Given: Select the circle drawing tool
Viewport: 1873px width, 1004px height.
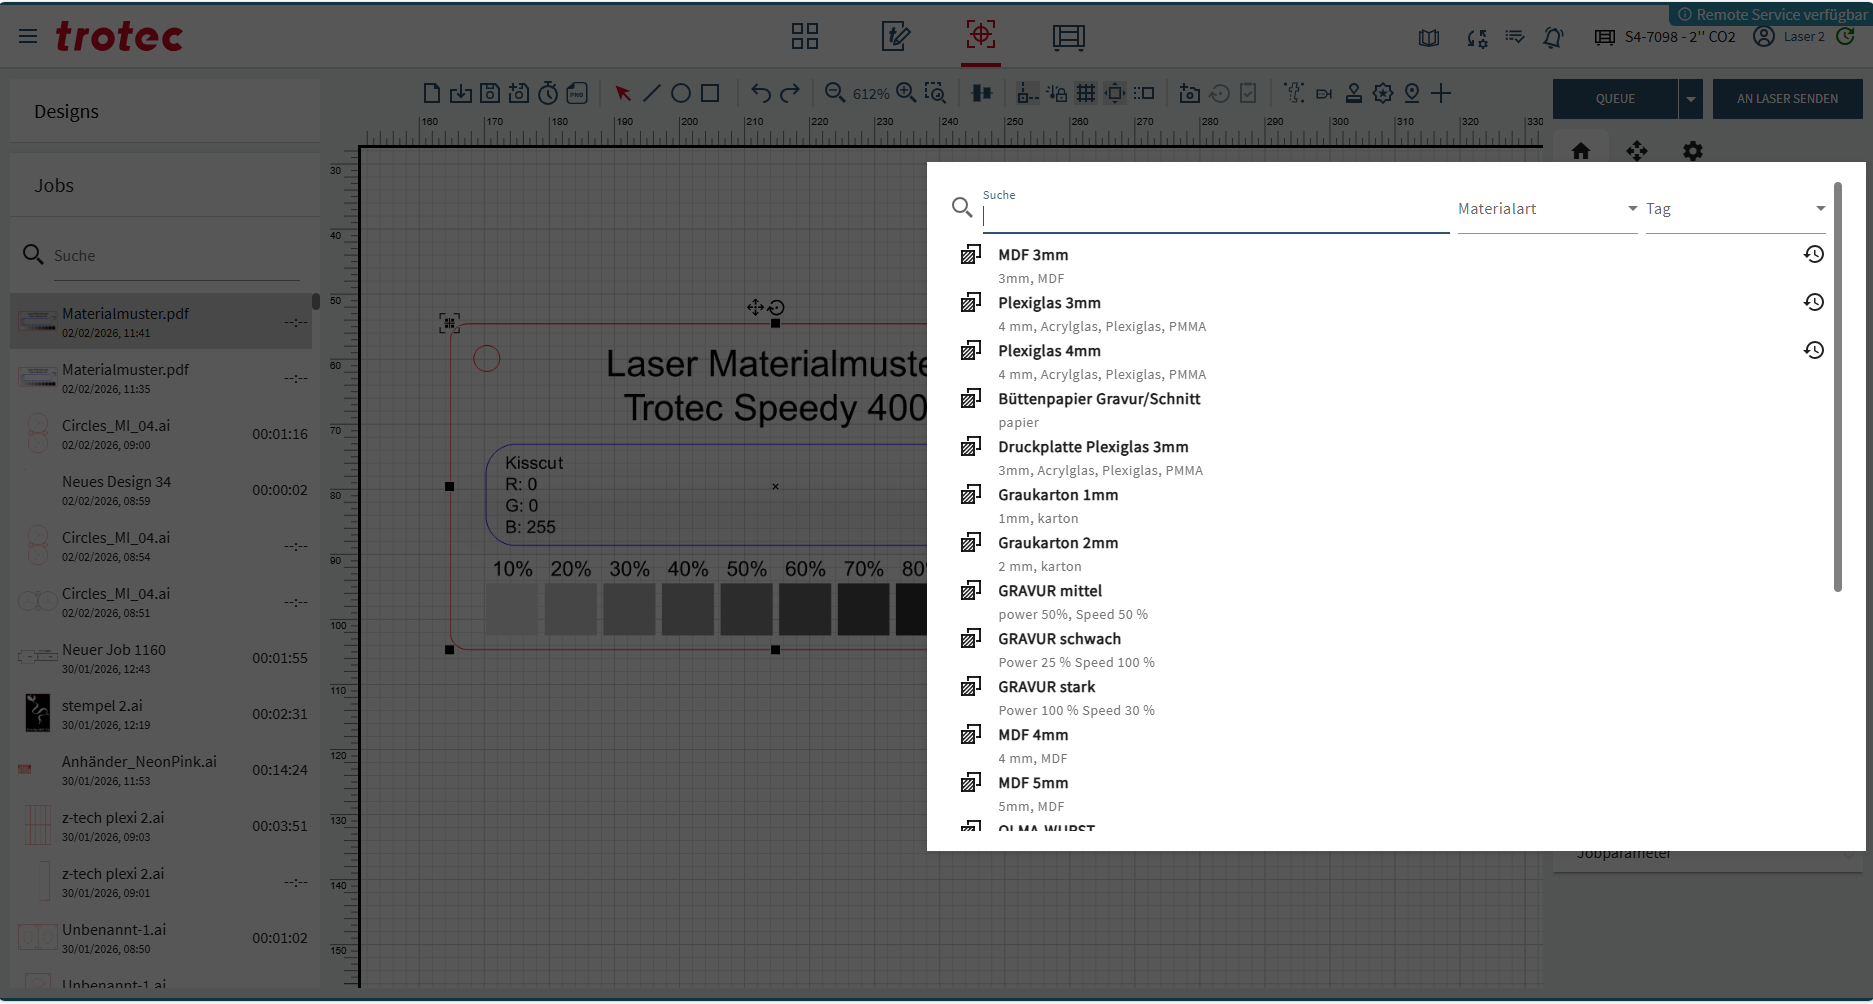Looking at the screenshot, I should coord(680,93).
